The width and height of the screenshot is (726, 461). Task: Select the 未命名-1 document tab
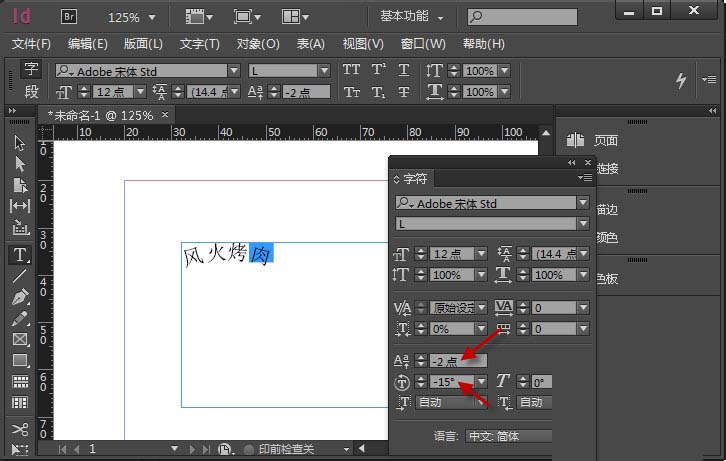tap(100, 115)
